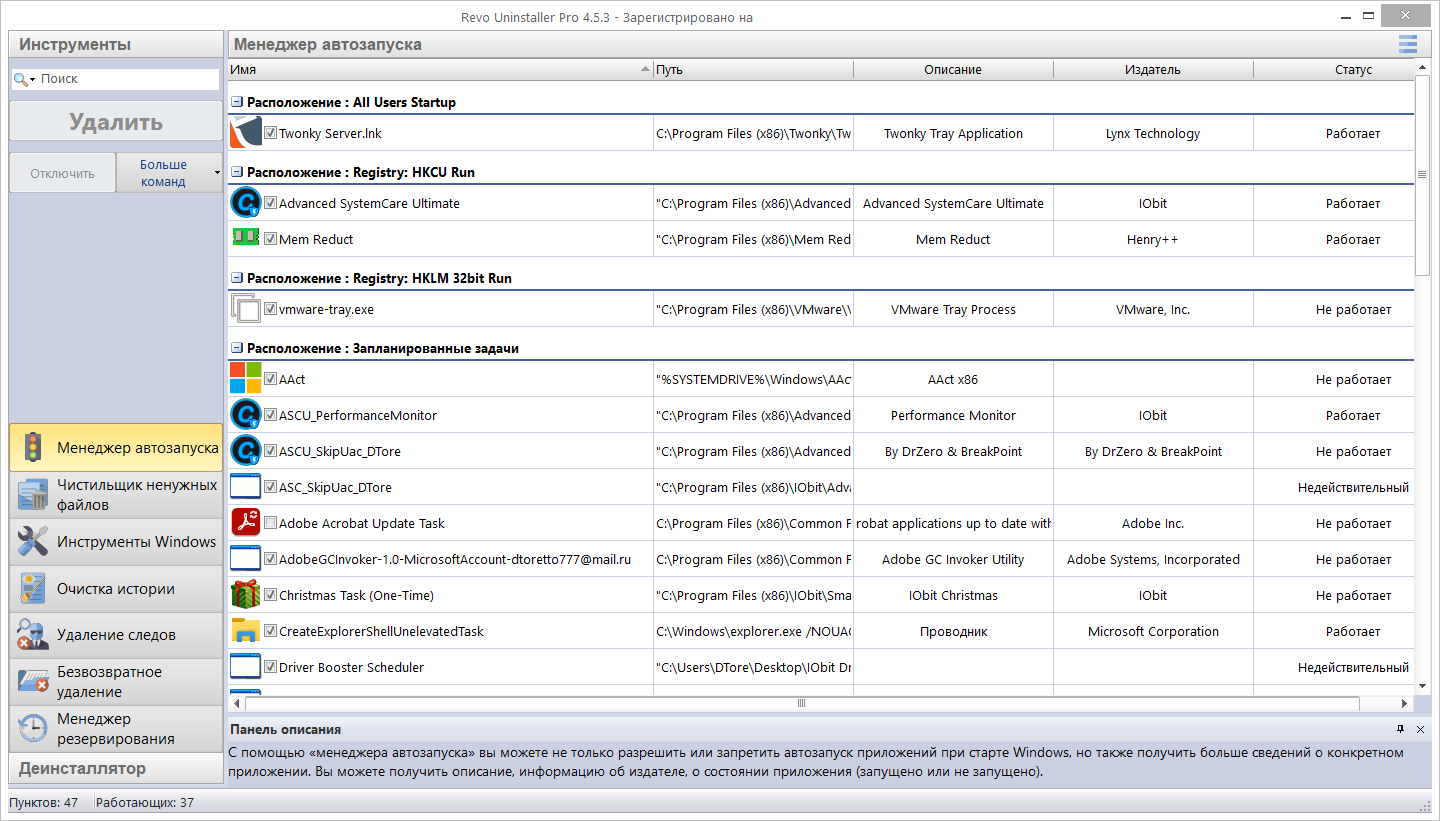The height and width of the screenshot is (821, 1440).
Task: Select Менеджер автозапуска tool
Action: [116, 448]
